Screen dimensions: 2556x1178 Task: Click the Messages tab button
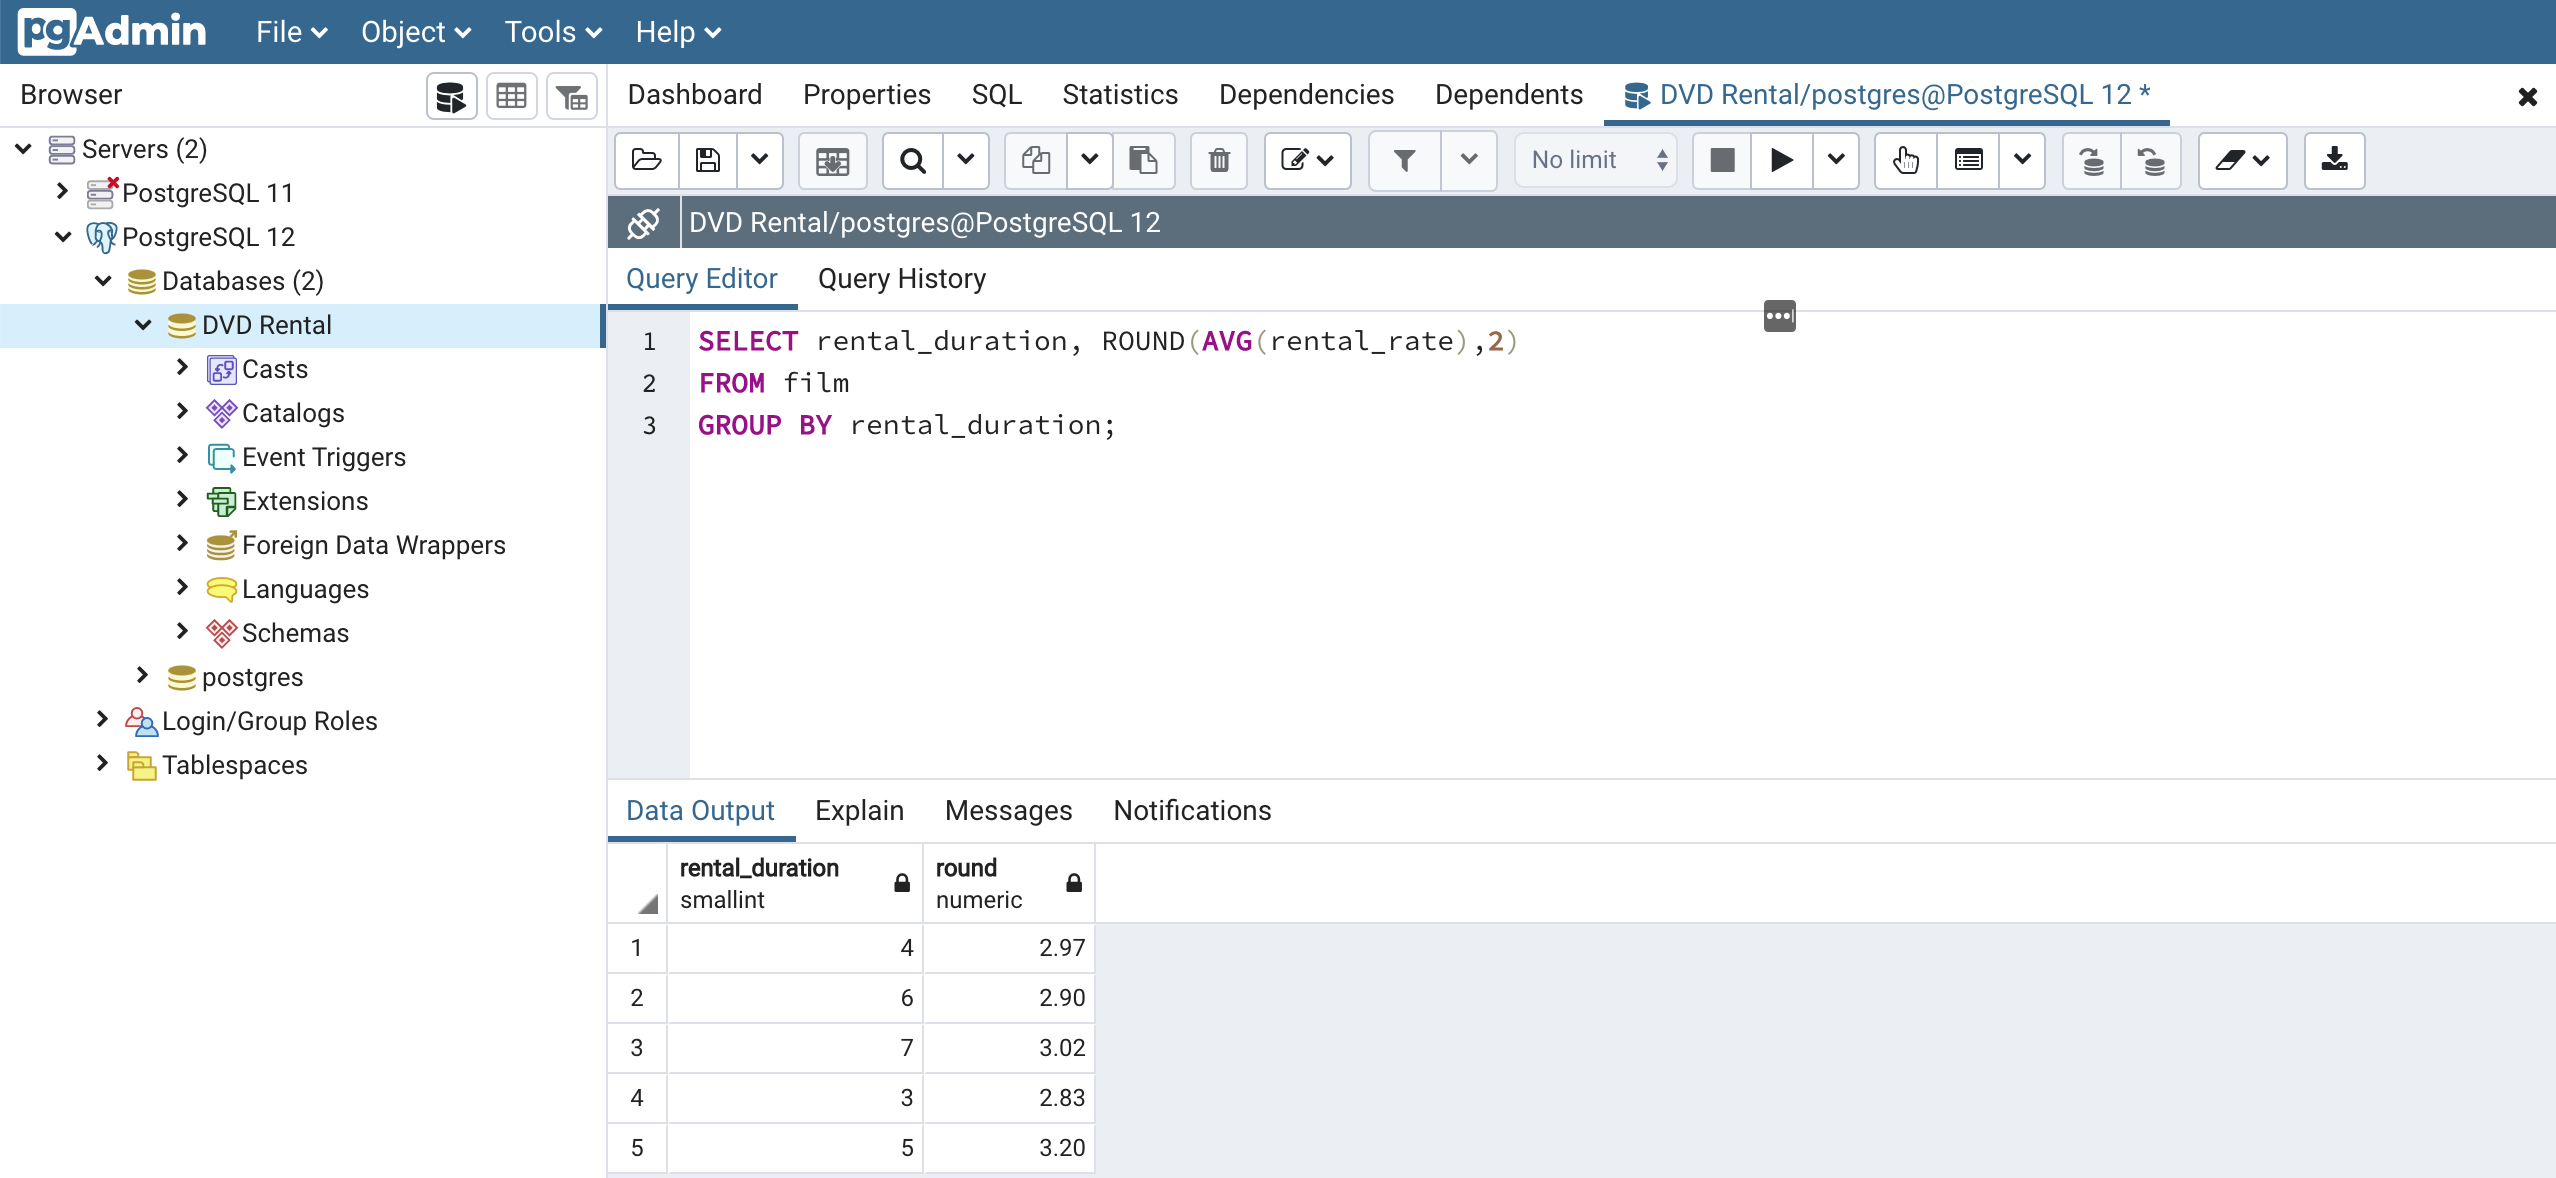(1007, 810)
